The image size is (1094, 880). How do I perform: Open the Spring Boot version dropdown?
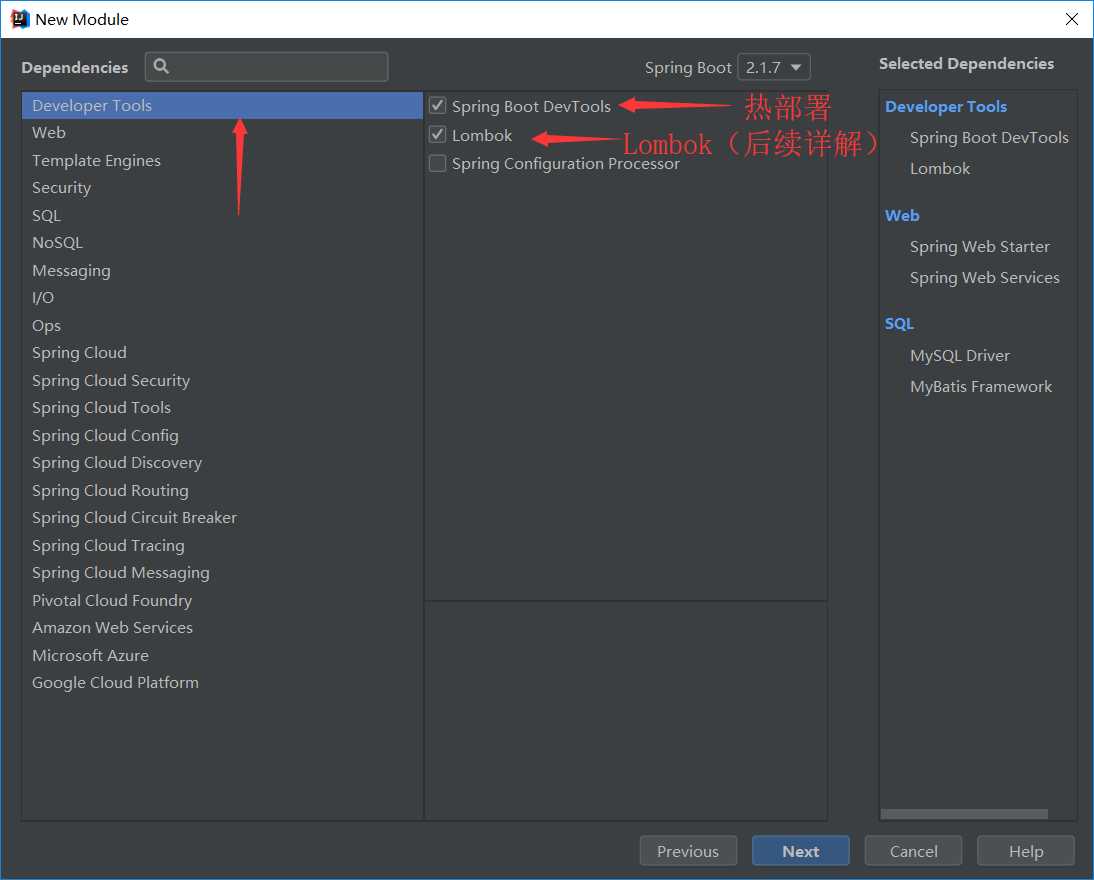click(774, 67)
